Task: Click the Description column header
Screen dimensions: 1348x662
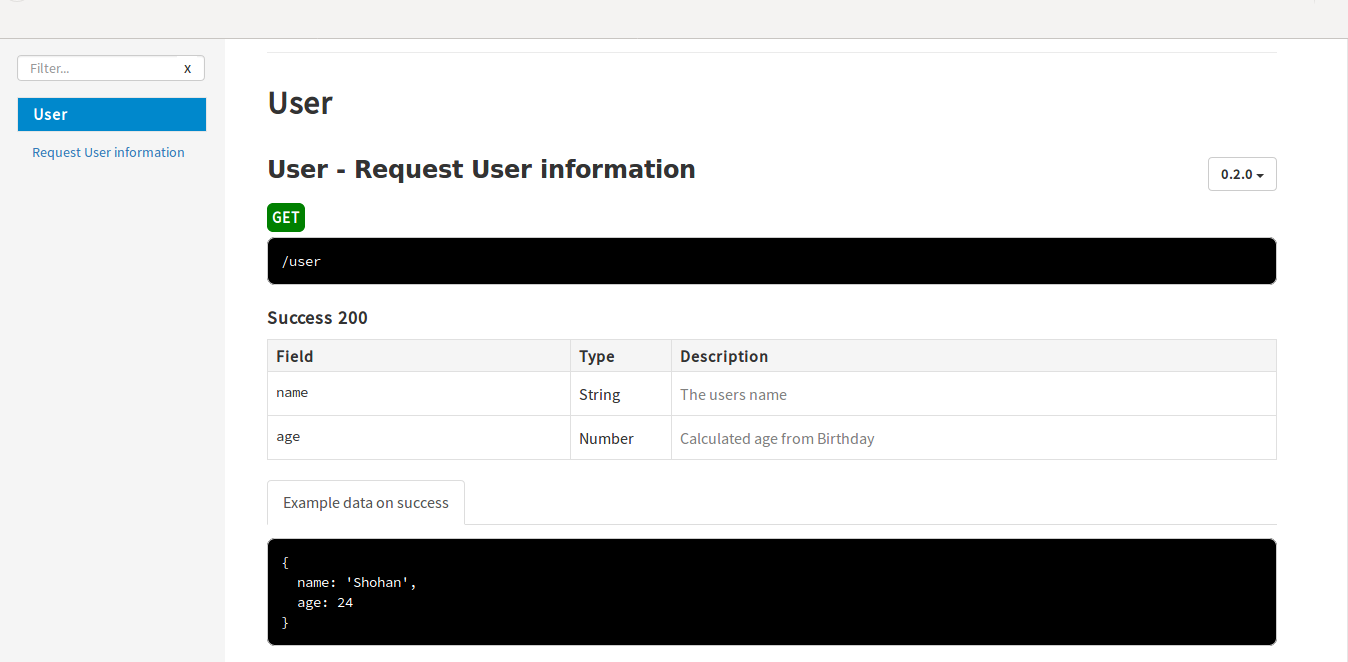Action: 974,356
